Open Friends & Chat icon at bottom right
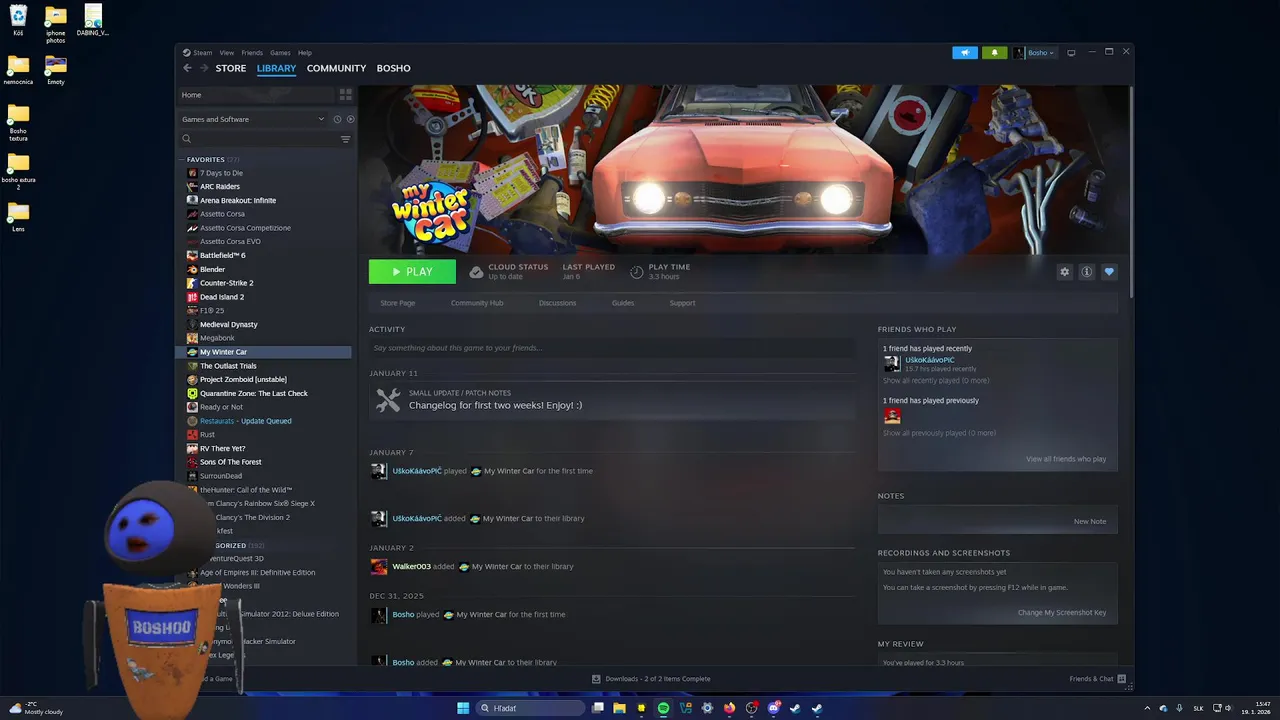This screenshot has height=720, width=1280. pyautogui.click(x=1122, y=679)
